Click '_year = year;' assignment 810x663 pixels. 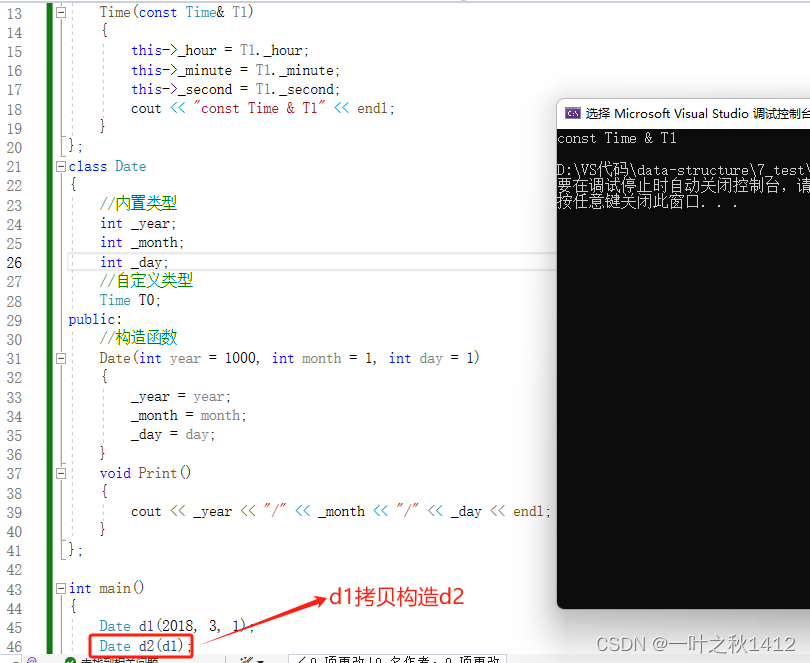[x=181, y=397]
